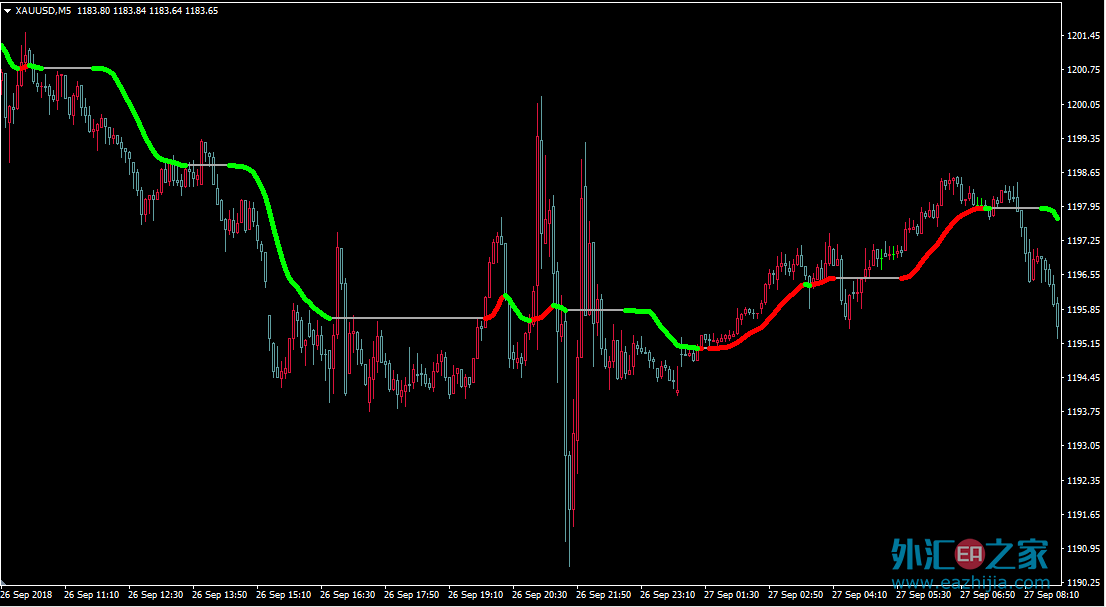
Task: Click the 1199.35 price scale label
Action: pyautogui.click(x=1085, y=138)
